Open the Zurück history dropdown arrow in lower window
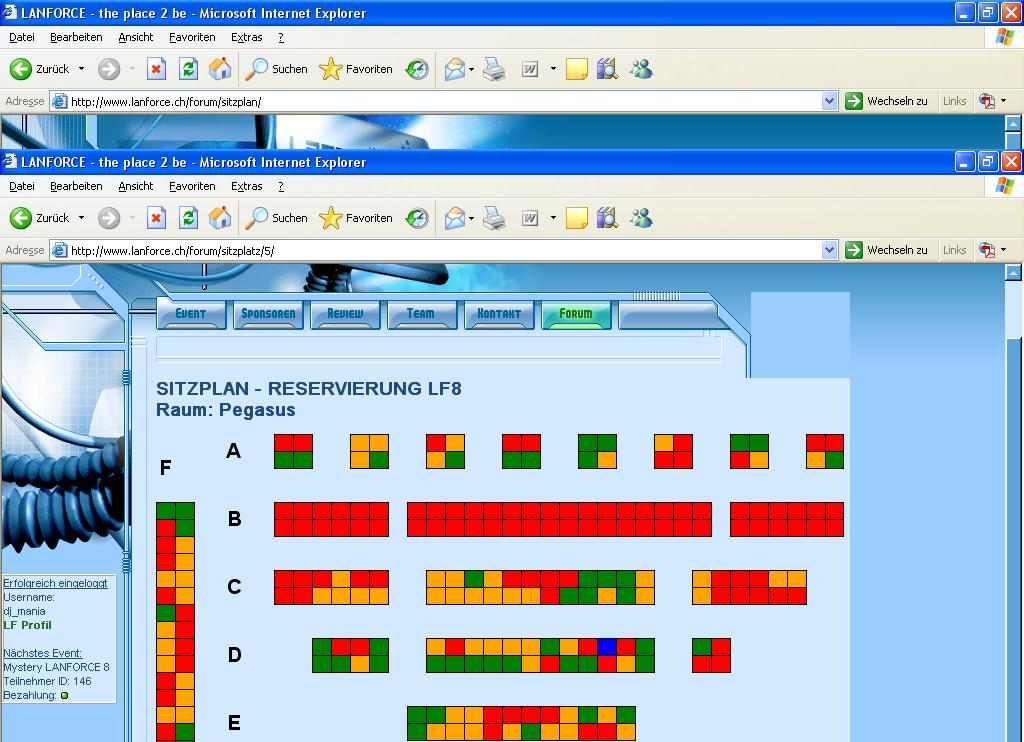Image resolution: width=1024 pixels, height=742 pixels. point(82,218)
